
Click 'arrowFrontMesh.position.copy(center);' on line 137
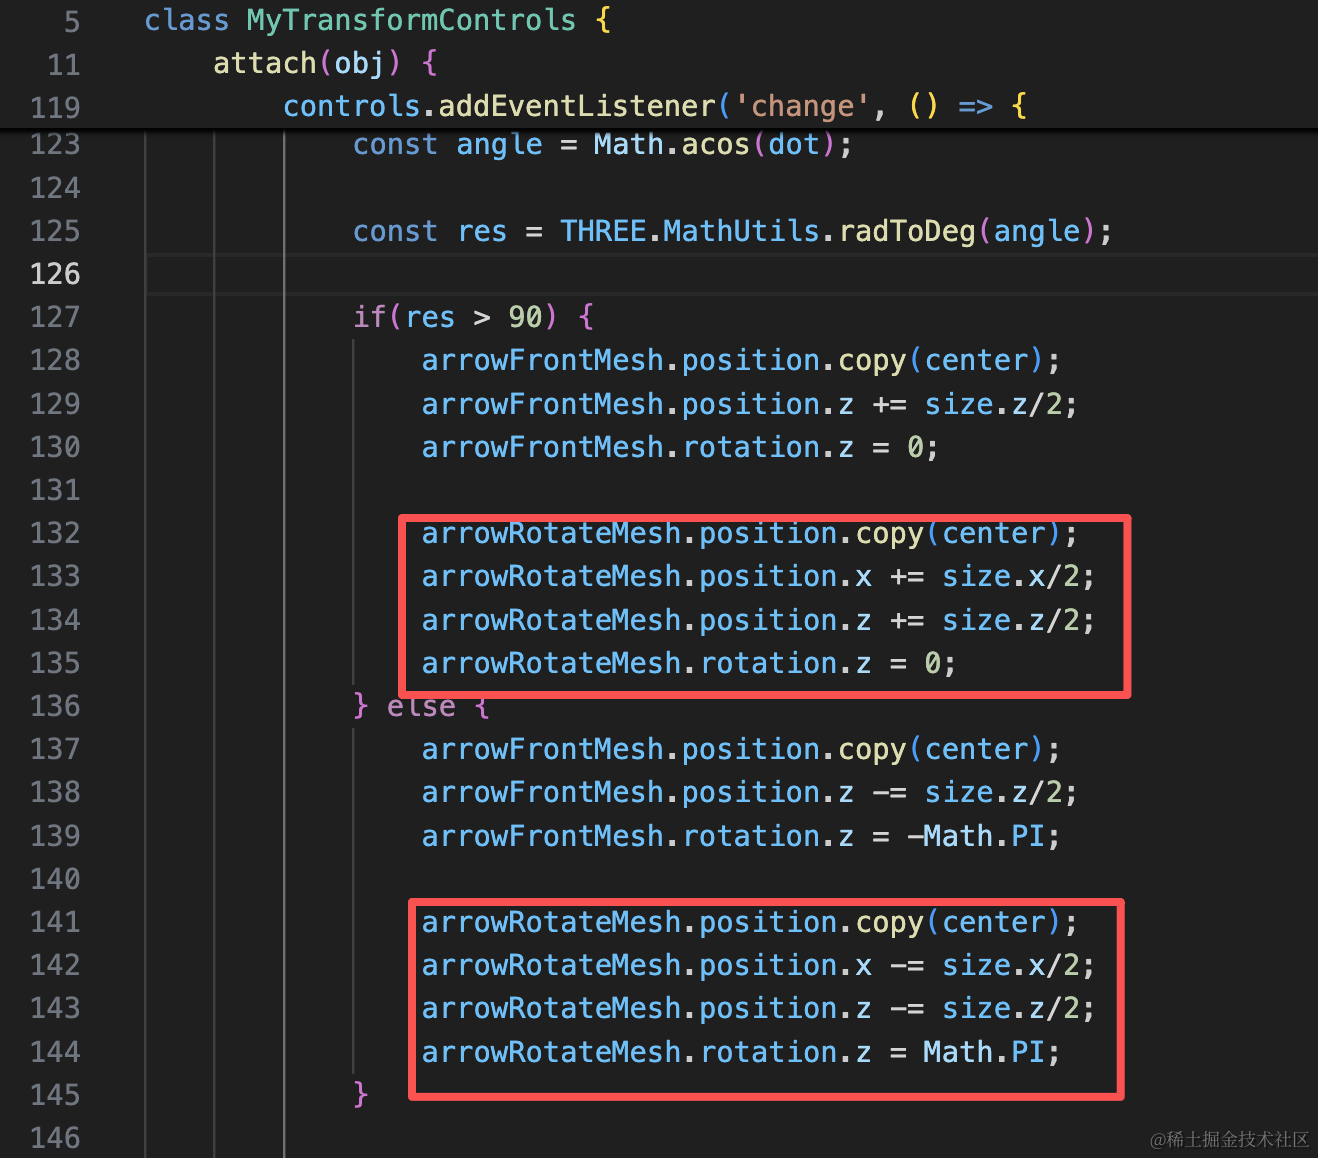point(741,749)
